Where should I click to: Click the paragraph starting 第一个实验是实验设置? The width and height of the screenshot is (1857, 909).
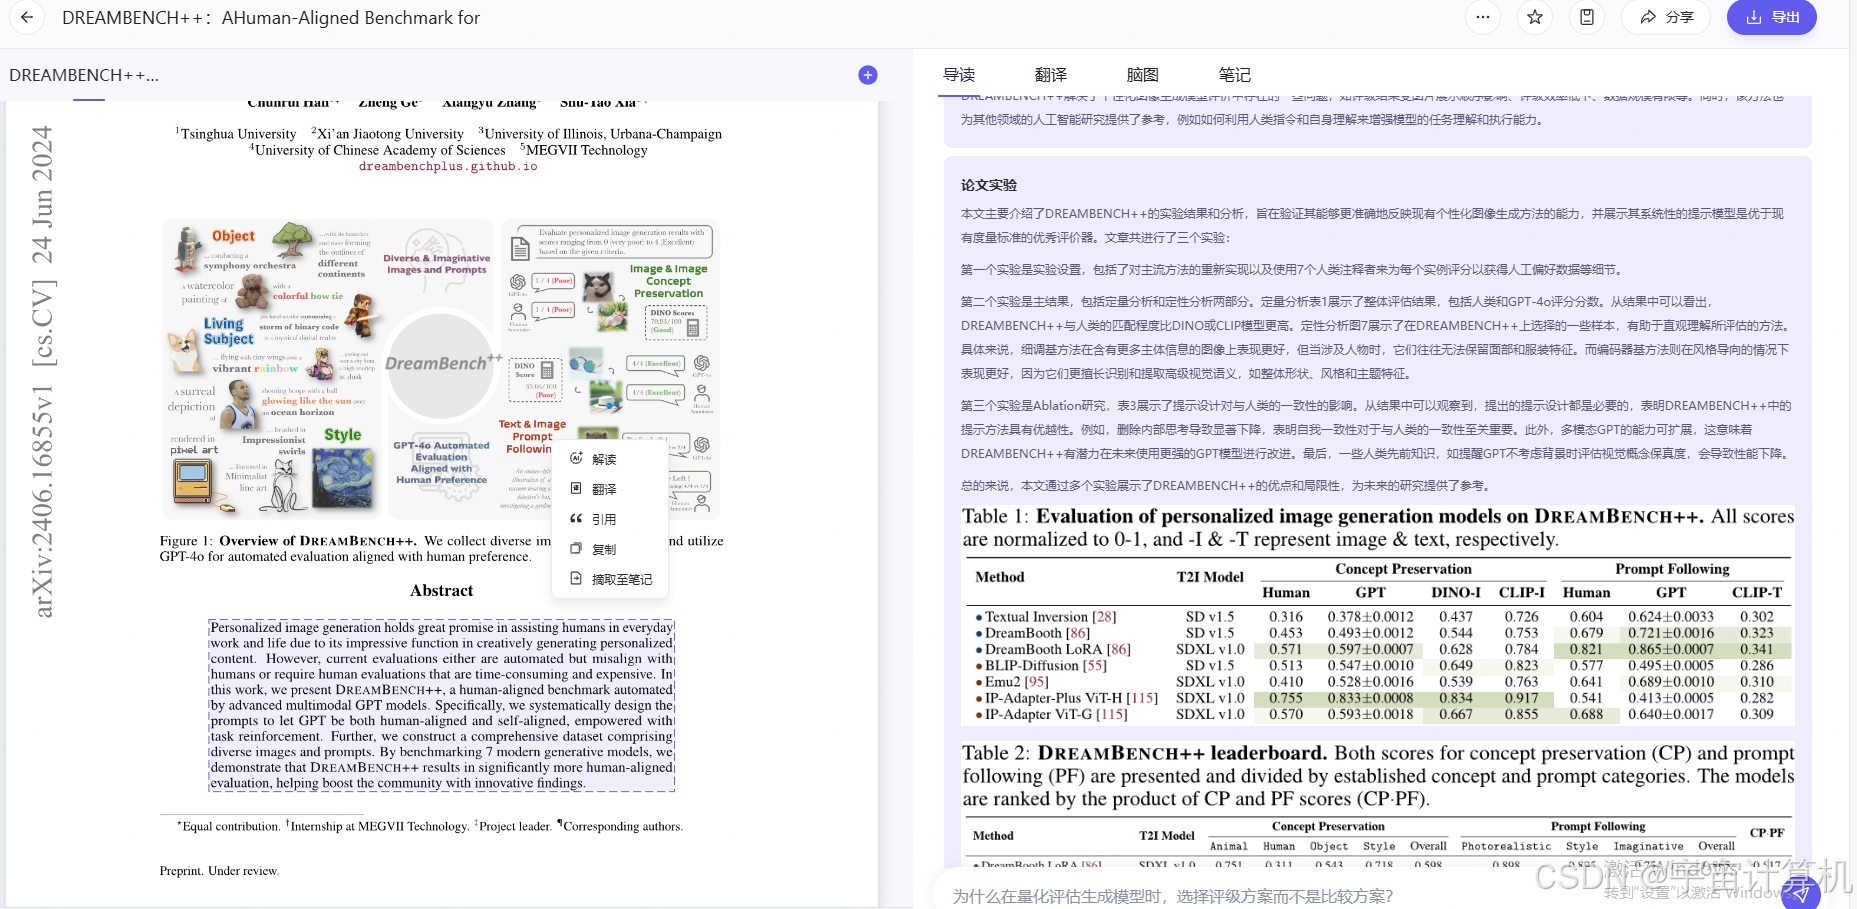point(1291,269)
